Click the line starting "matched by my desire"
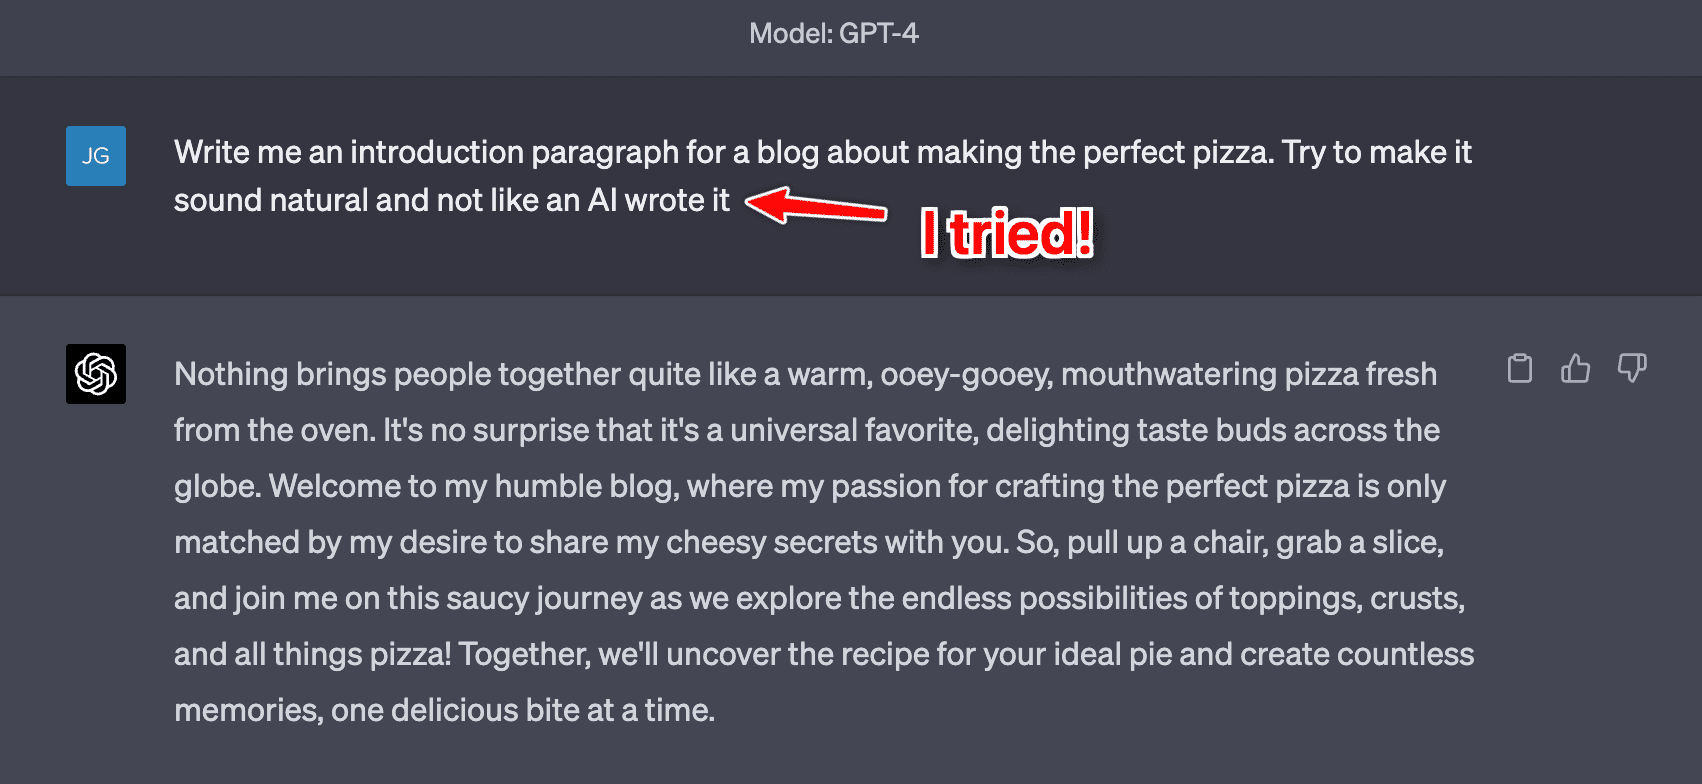Screen dimensions: 1702x784 coord(808,542)
